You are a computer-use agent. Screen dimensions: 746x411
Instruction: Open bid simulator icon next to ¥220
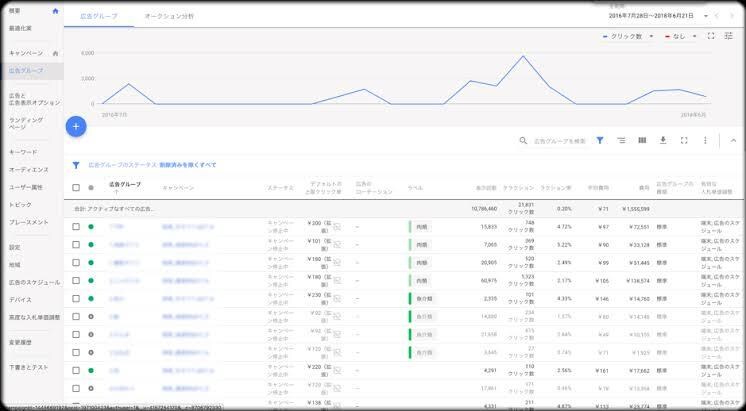coord(337,371)
